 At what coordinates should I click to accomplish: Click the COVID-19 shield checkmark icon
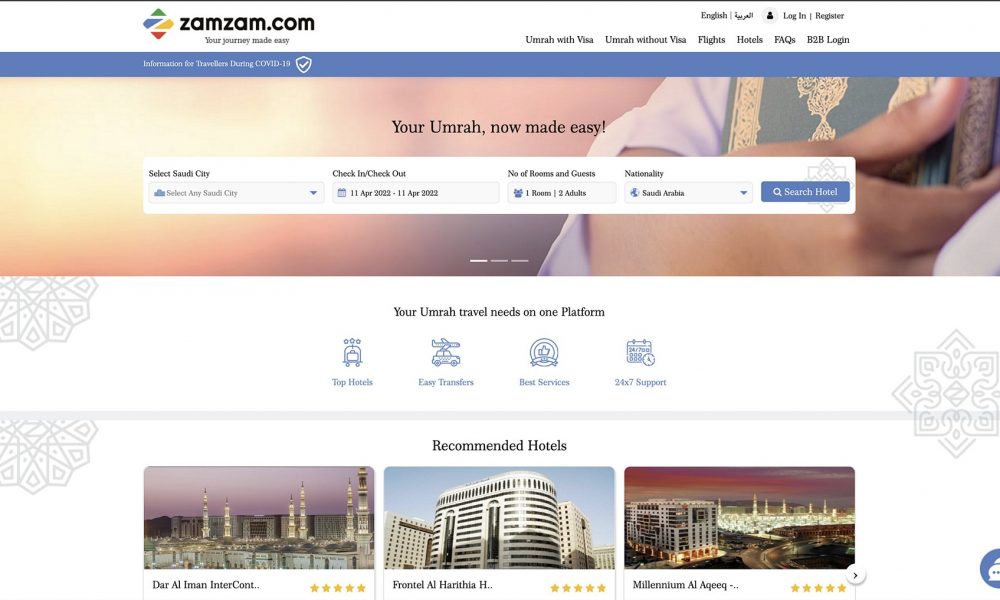[x=304, y=64]
